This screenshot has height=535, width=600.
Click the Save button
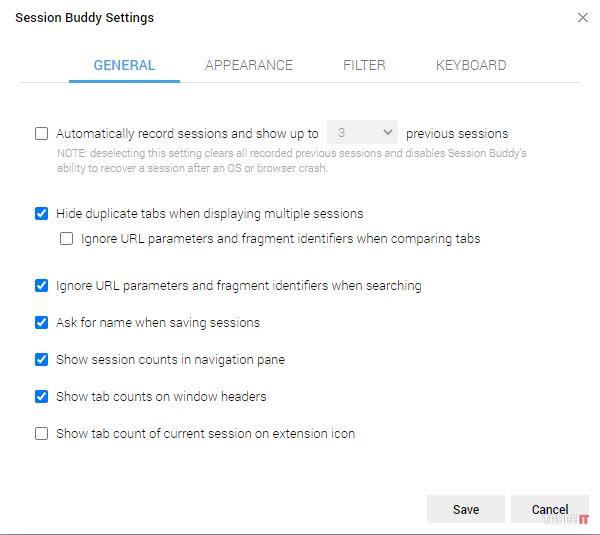[465, 510]
